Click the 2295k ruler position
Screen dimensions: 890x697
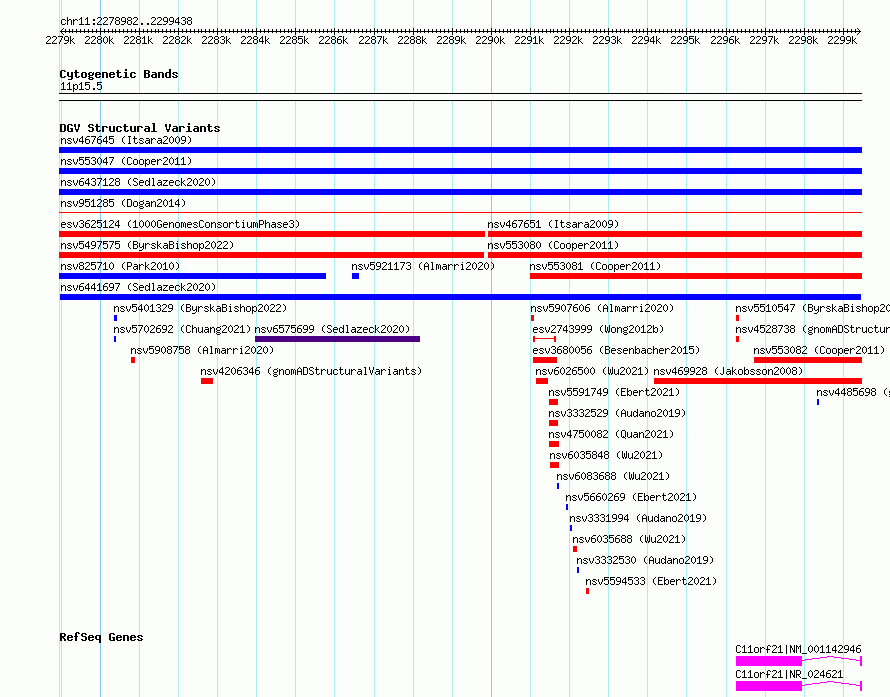(685, 40)
